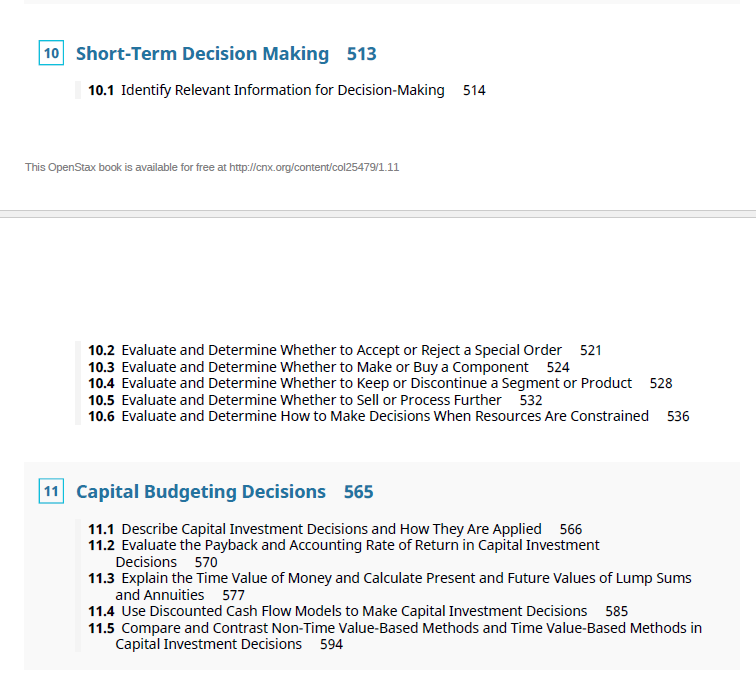Click page number 536 for section 10.6
The image size is (756, 692).
(x=678, y=416)
